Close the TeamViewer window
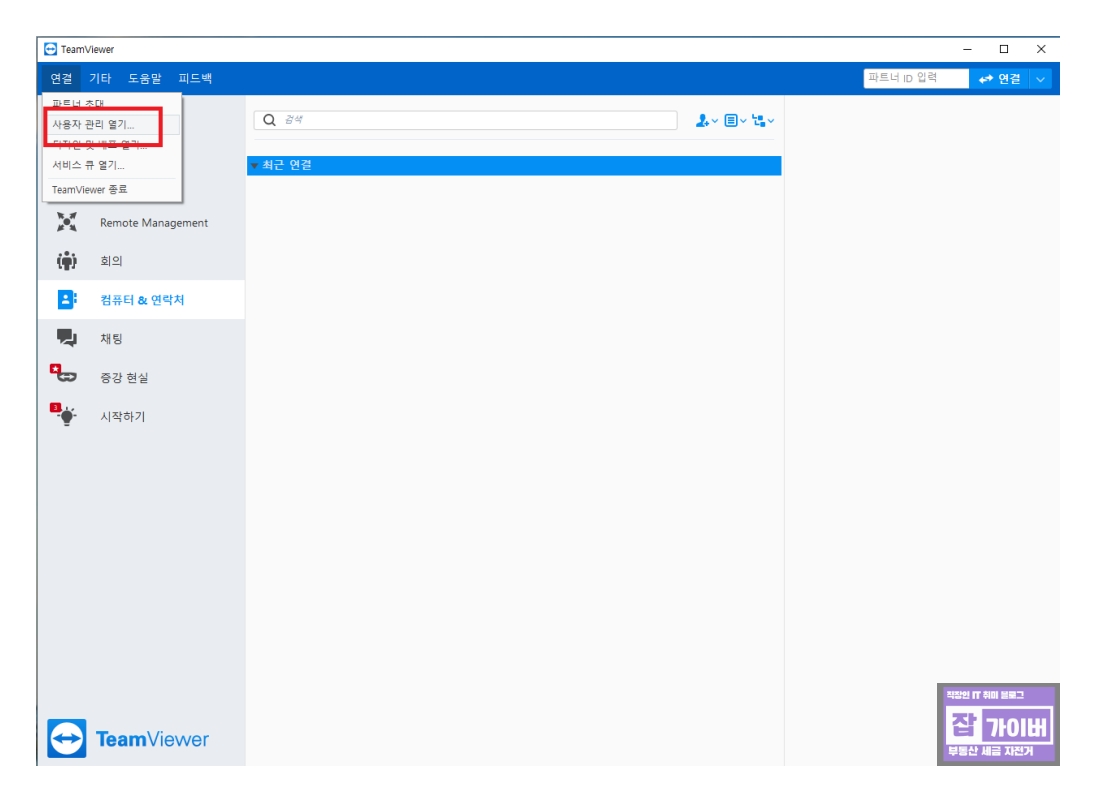This screenshot has height=802, width=1096. point(1041,49)
